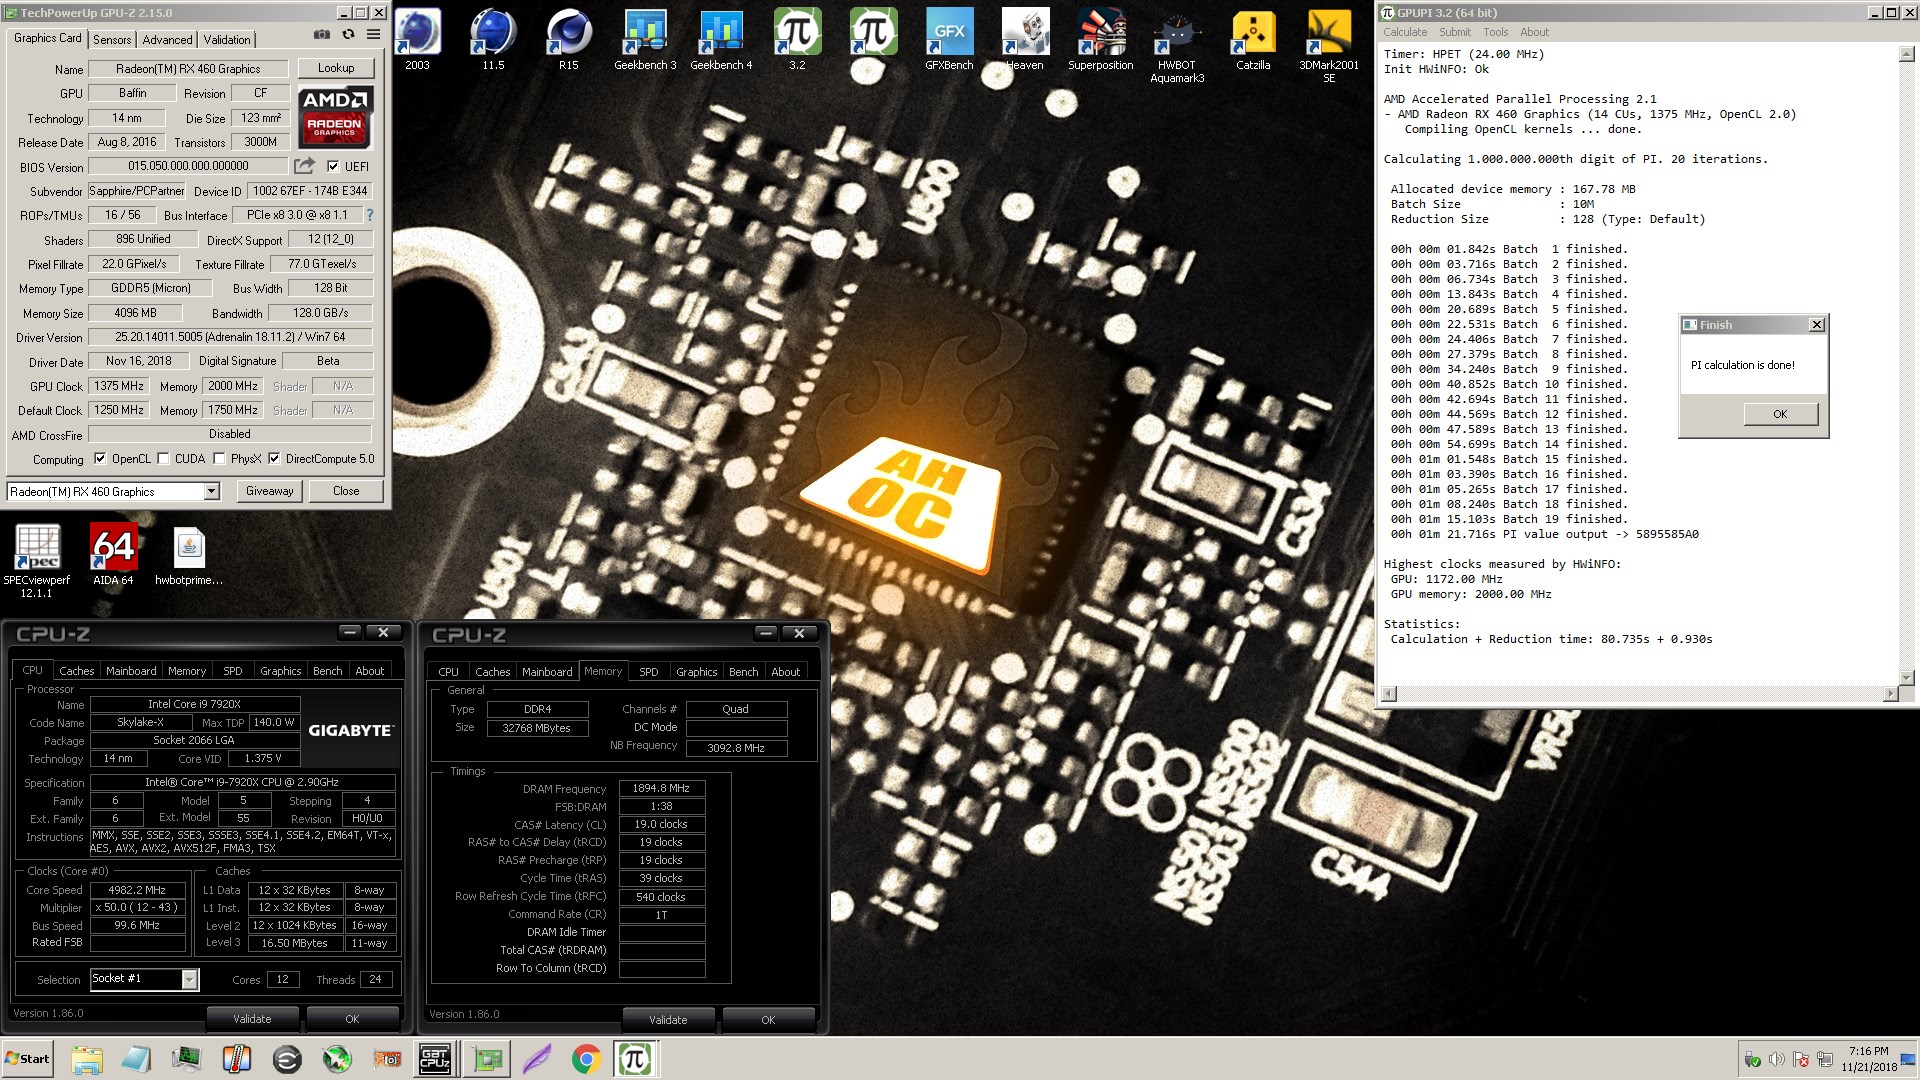Viewport: 1920px width, 1080px height.
Task: Open the Calculate menu in GPUPI
Action: [1405, 32]
